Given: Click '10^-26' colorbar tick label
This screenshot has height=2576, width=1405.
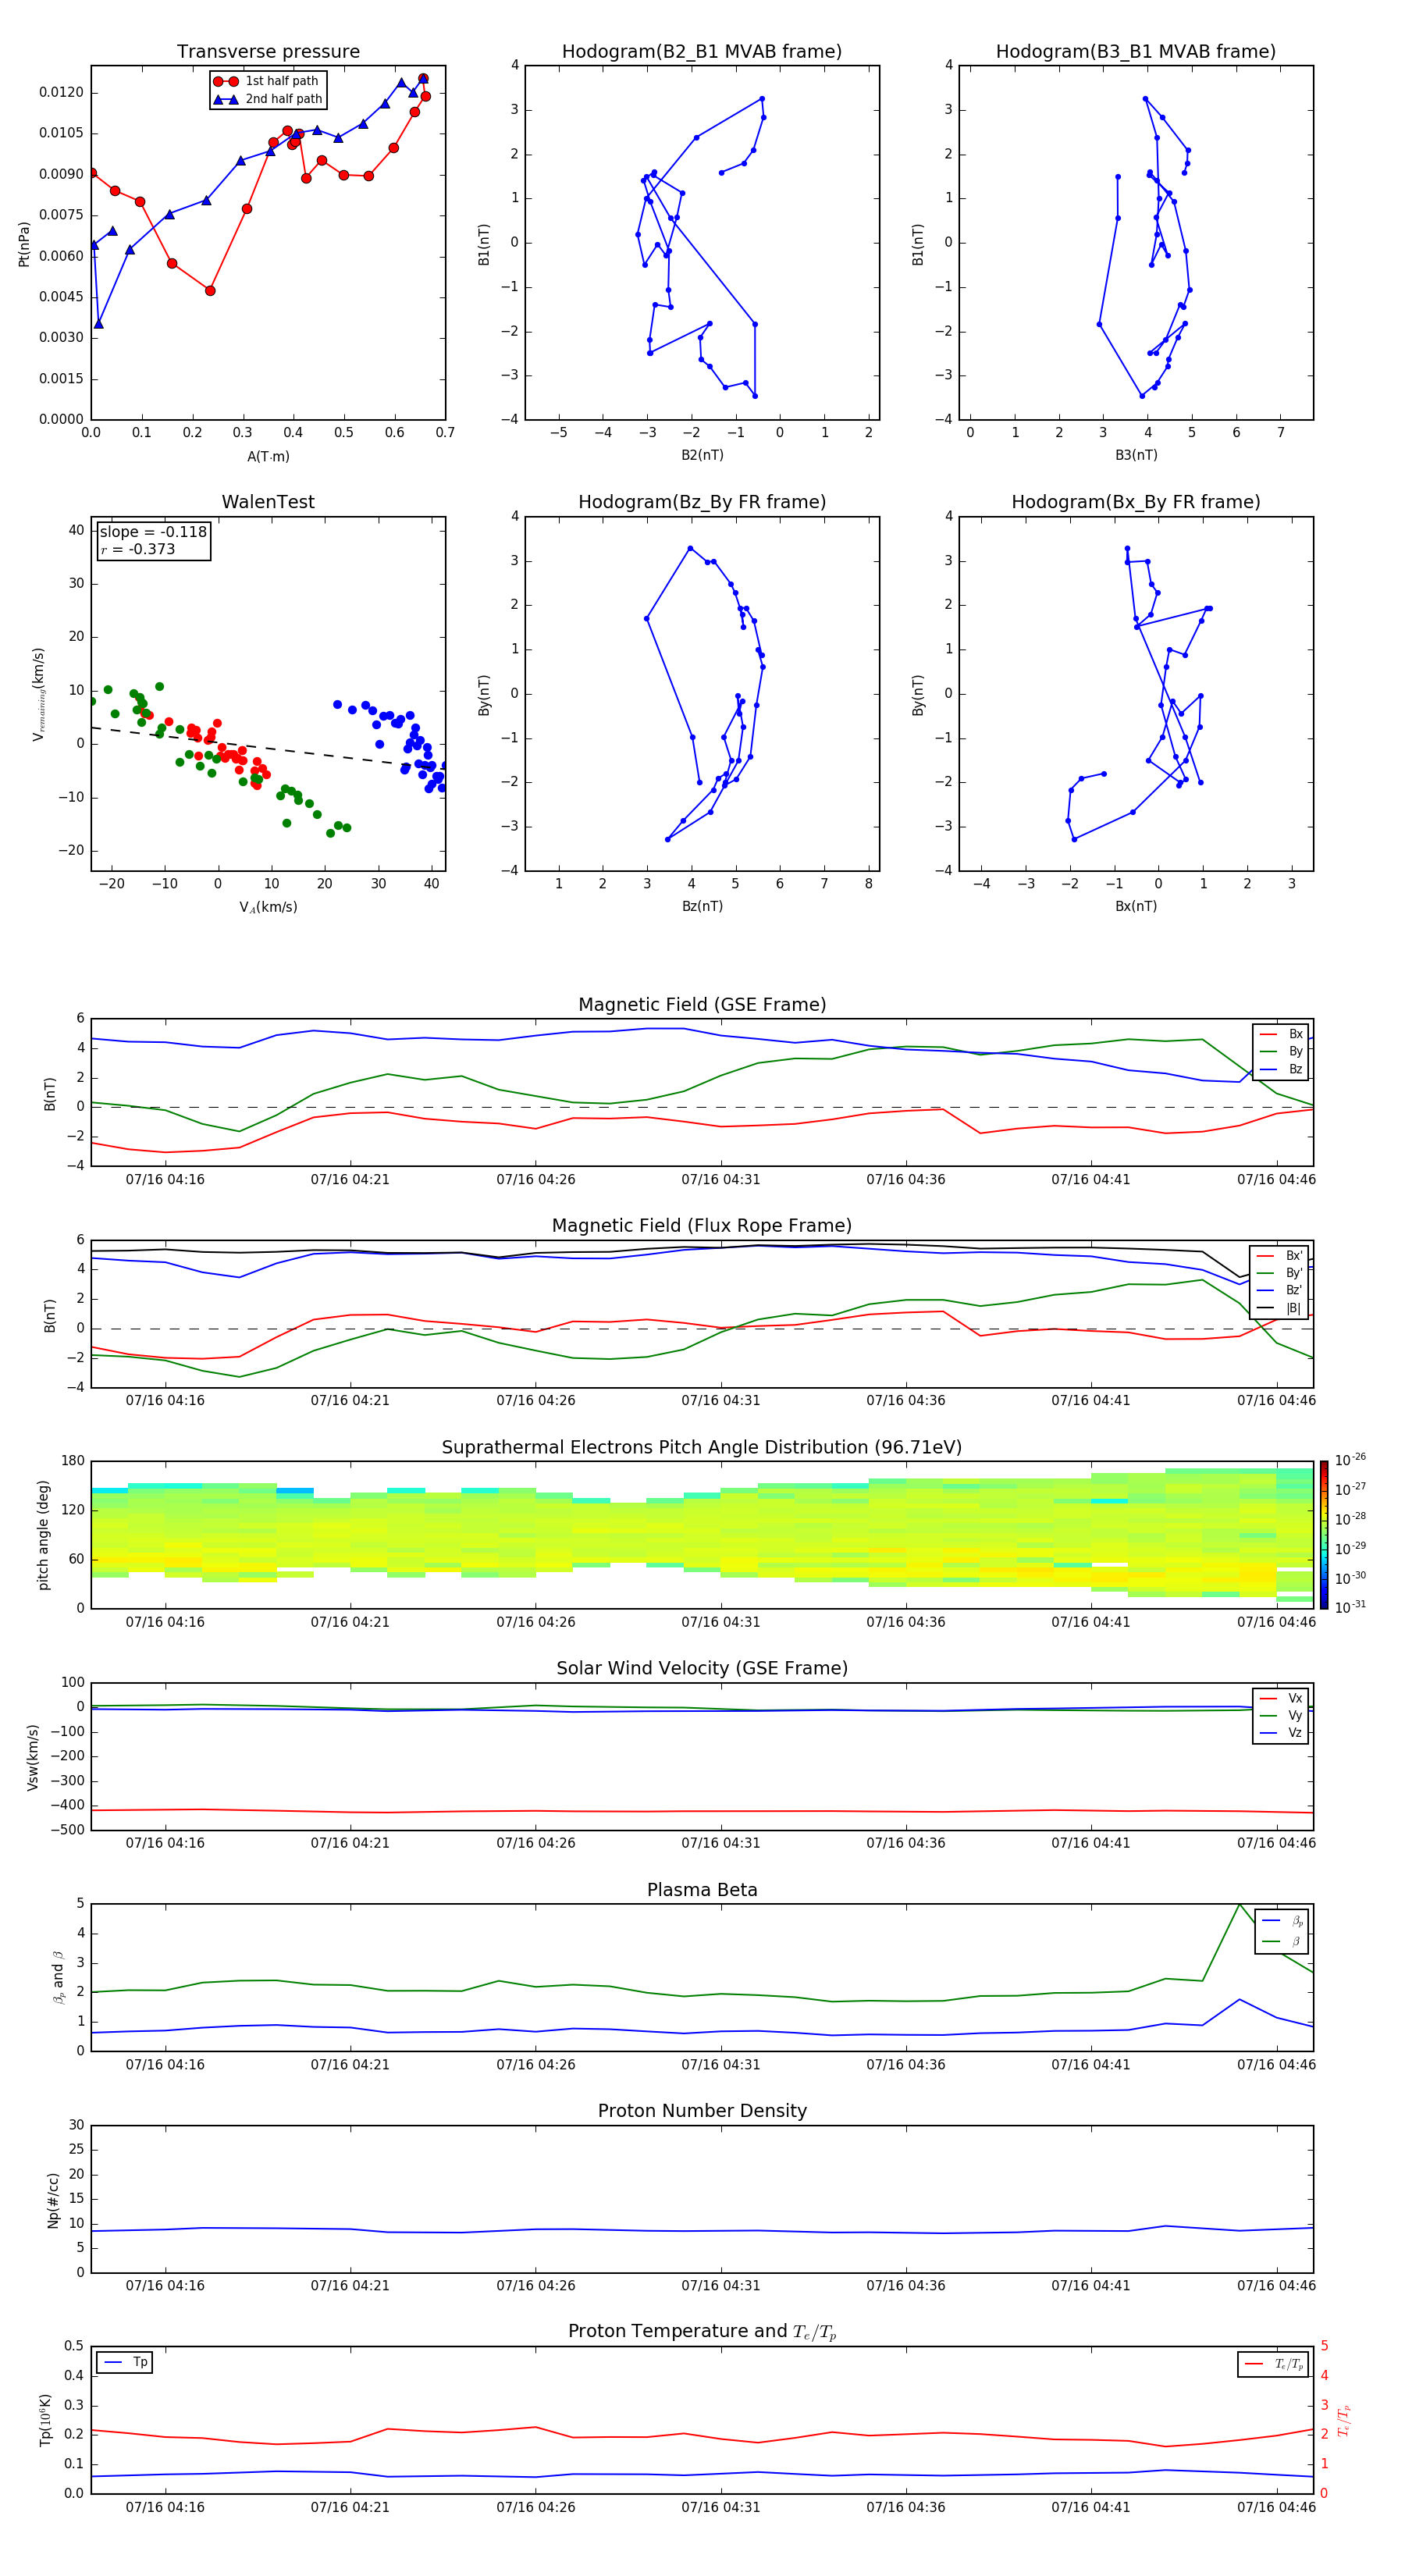Looking at the screenshot, I should point(1350,1460).
